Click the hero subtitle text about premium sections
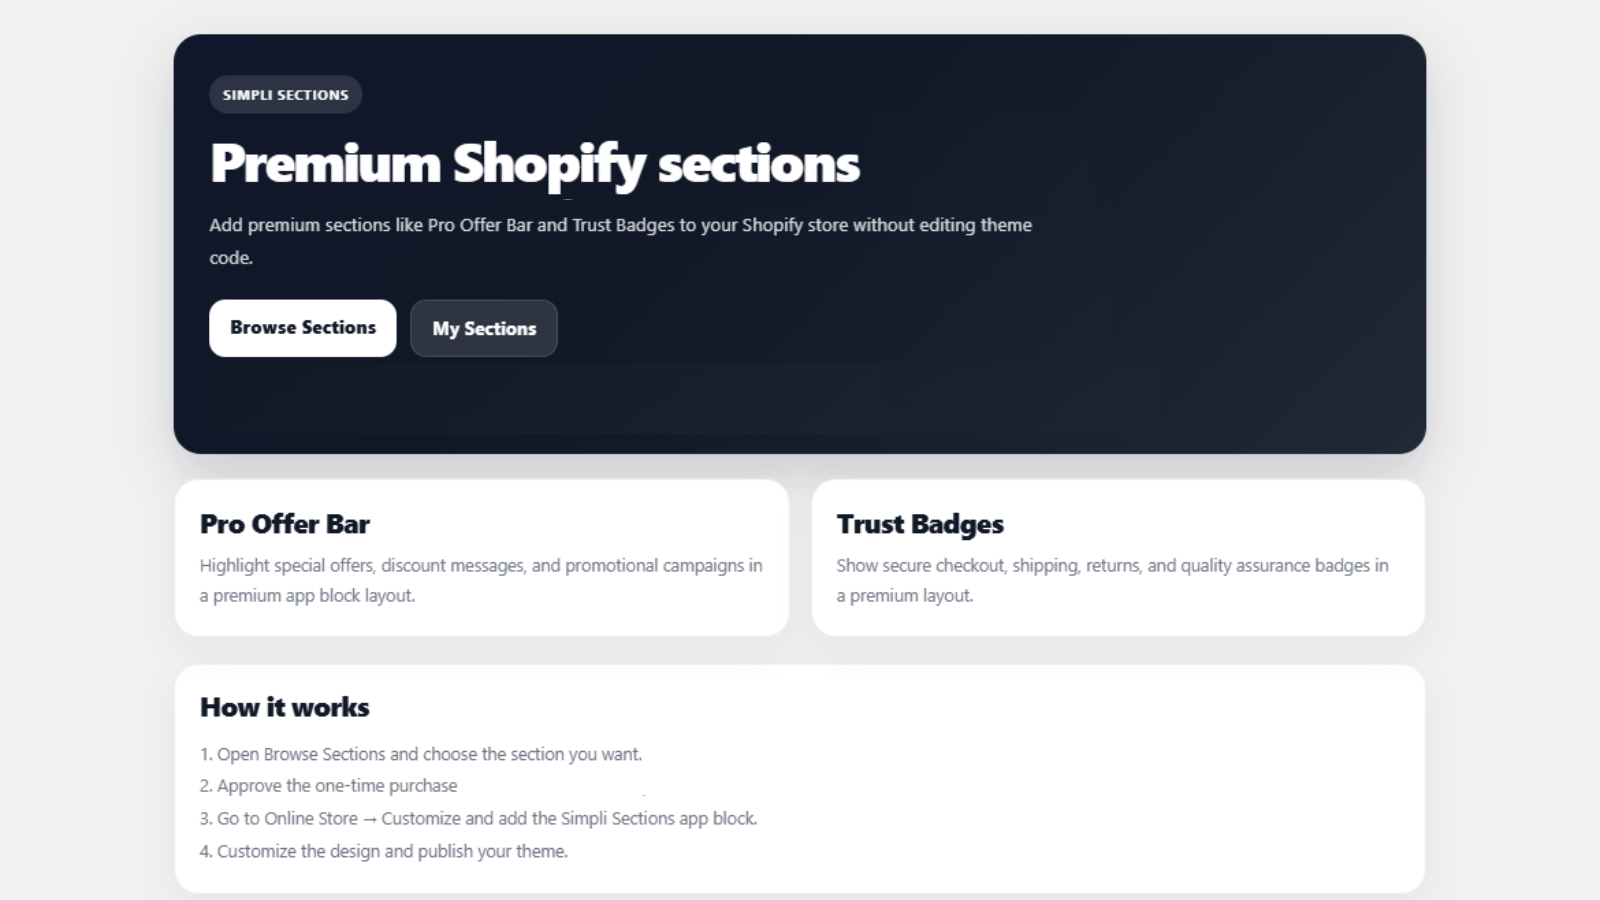The height and width of the screenshot is (900, 1600). (x=620, y=240)
